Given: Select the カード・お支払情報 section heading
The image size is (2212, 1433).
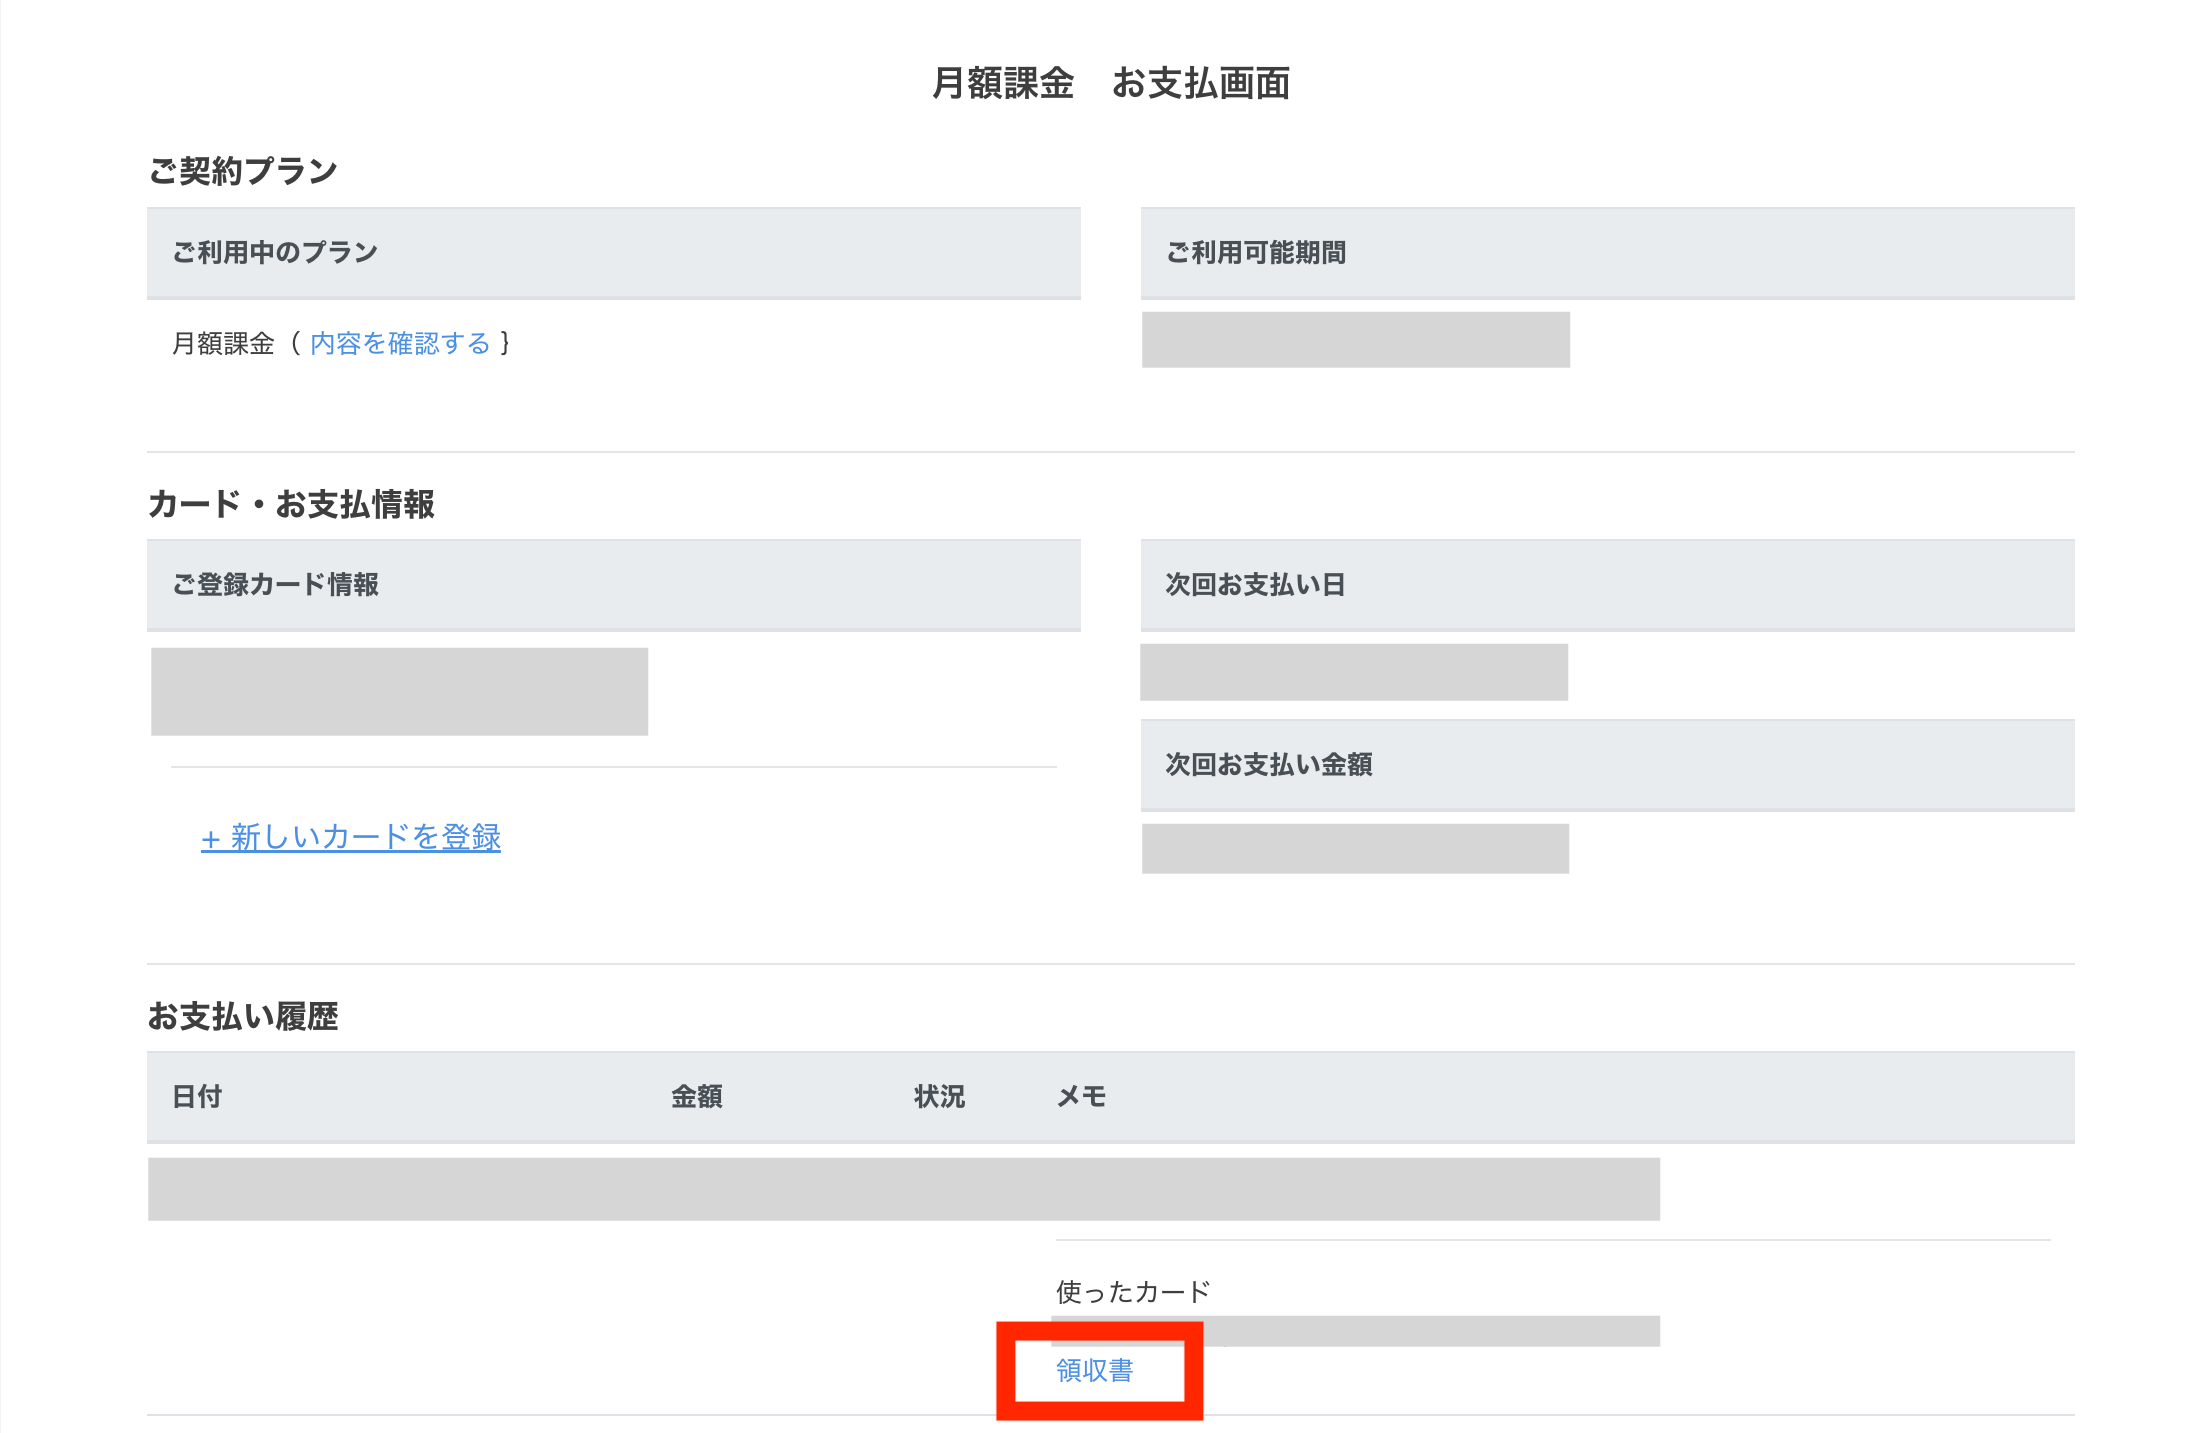Looking at the screenshot, I should point(291,504).
